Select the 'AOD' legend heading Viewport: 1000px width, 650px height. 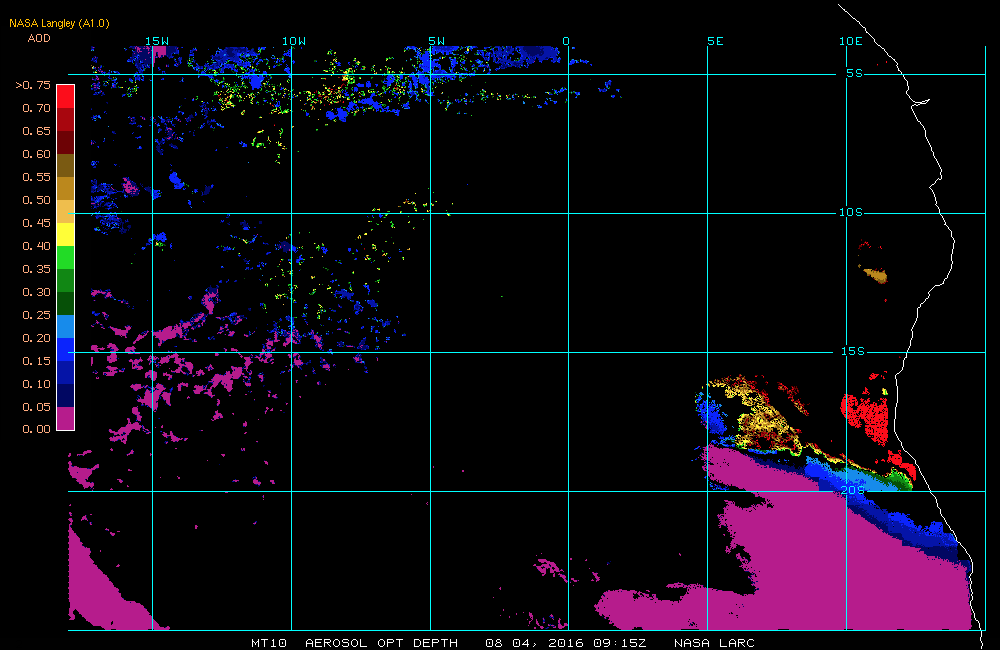click(x=39, y=38)
